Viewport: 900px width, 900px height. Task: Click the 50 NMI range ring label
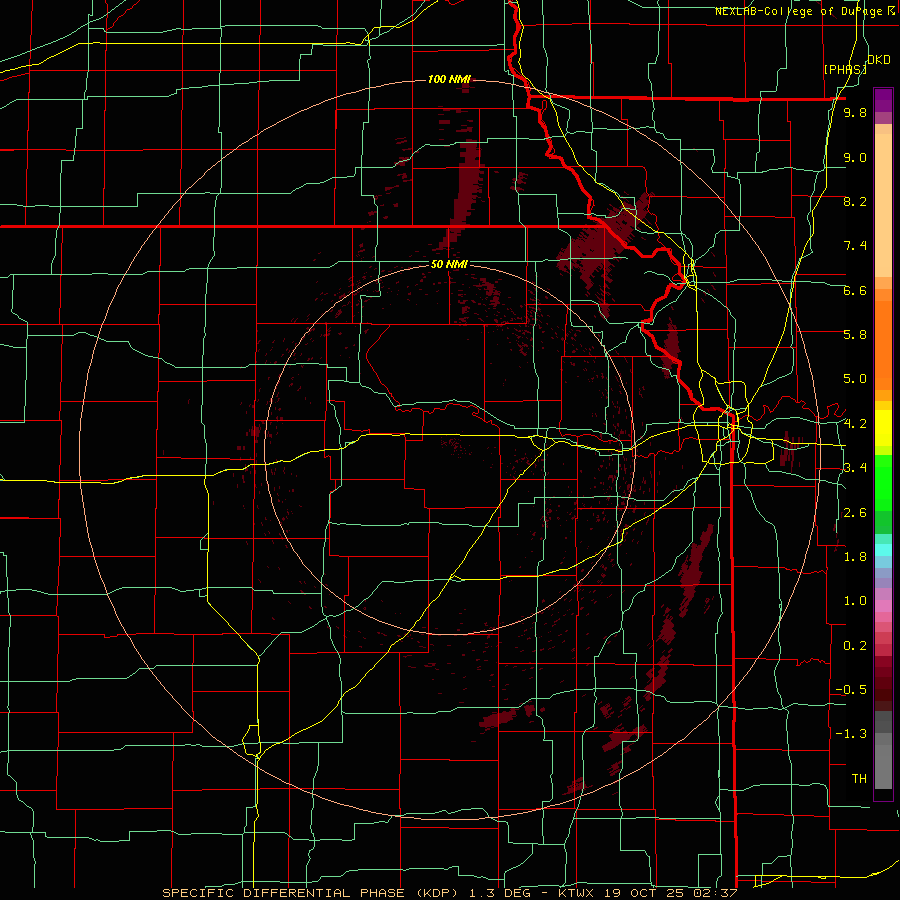click(x=449, y=264)
